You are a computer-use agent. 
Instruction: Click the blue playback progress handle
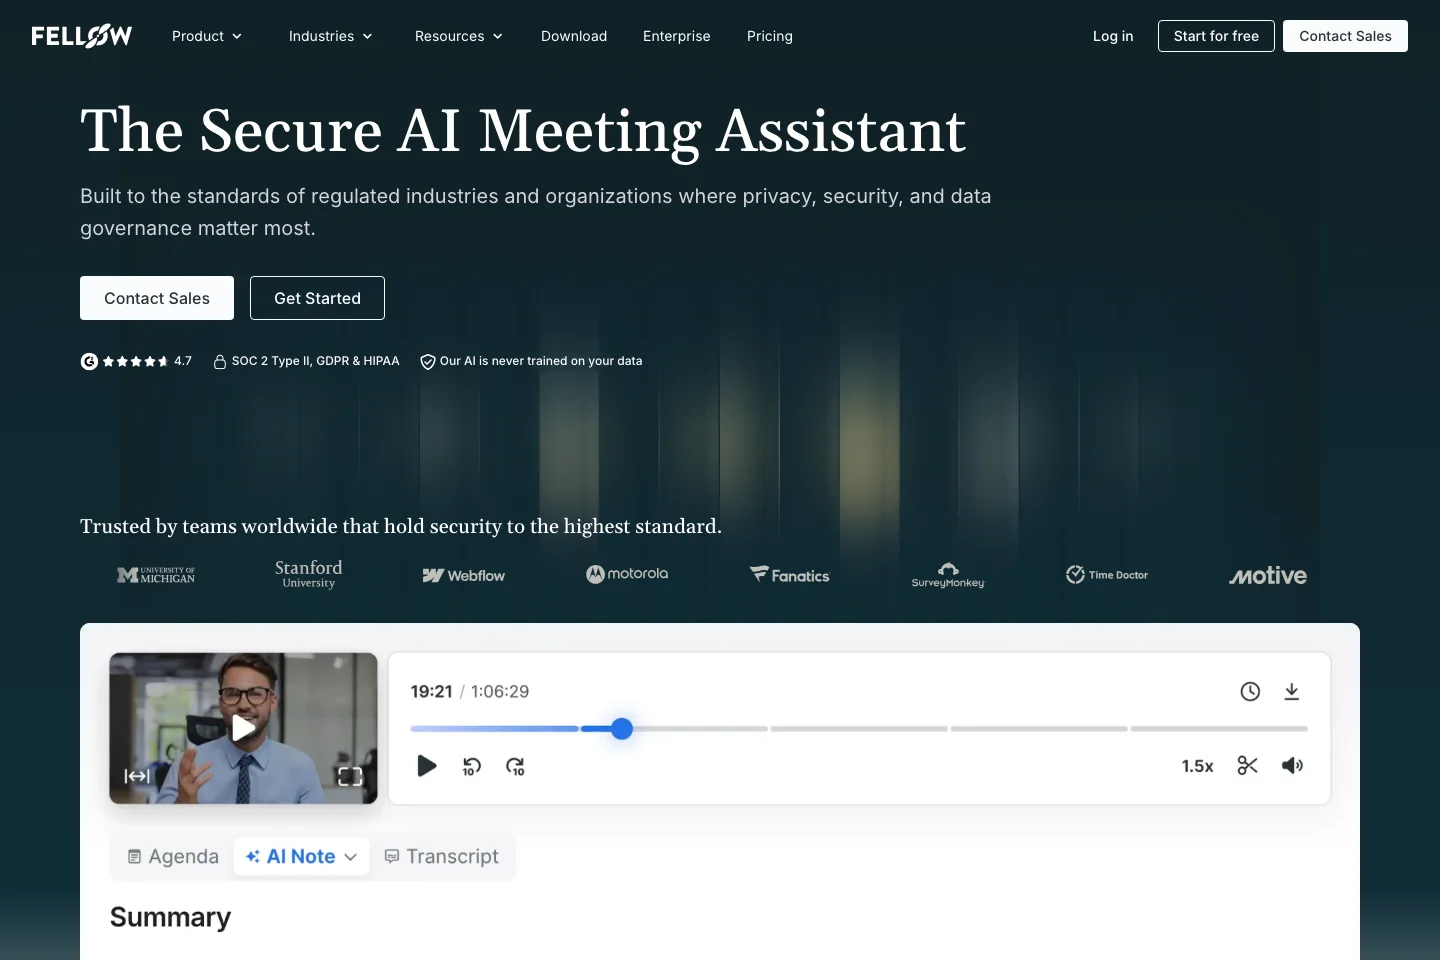coord(622,729)
